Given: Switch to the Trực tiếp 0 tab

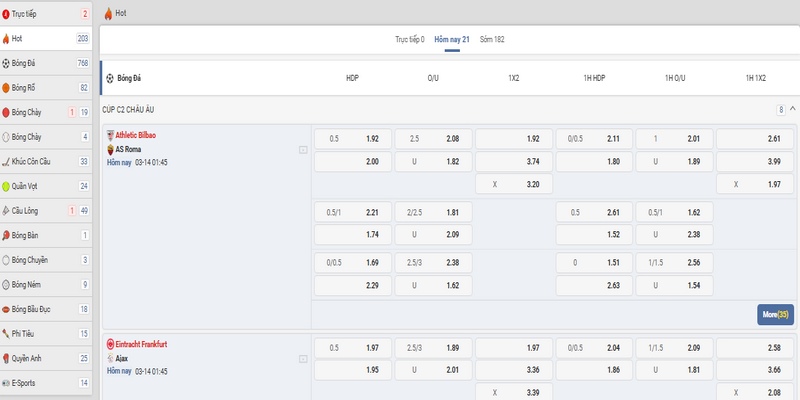Looking at the screenshot, I should tap(409, 39).
